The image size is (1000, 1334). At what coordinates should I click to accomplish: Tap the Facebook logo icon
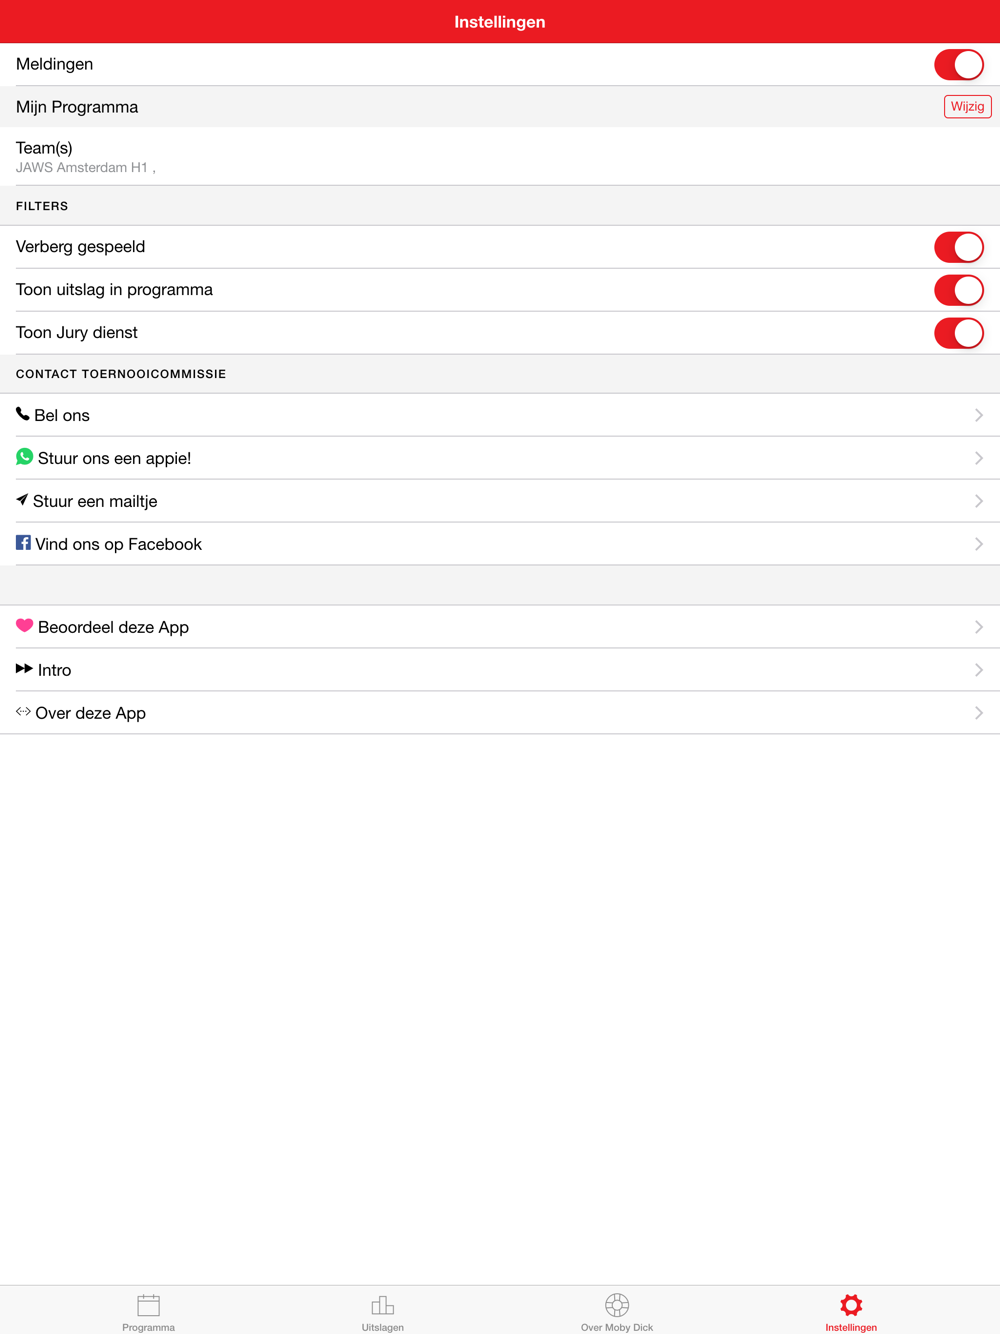[x=23, y=543]
